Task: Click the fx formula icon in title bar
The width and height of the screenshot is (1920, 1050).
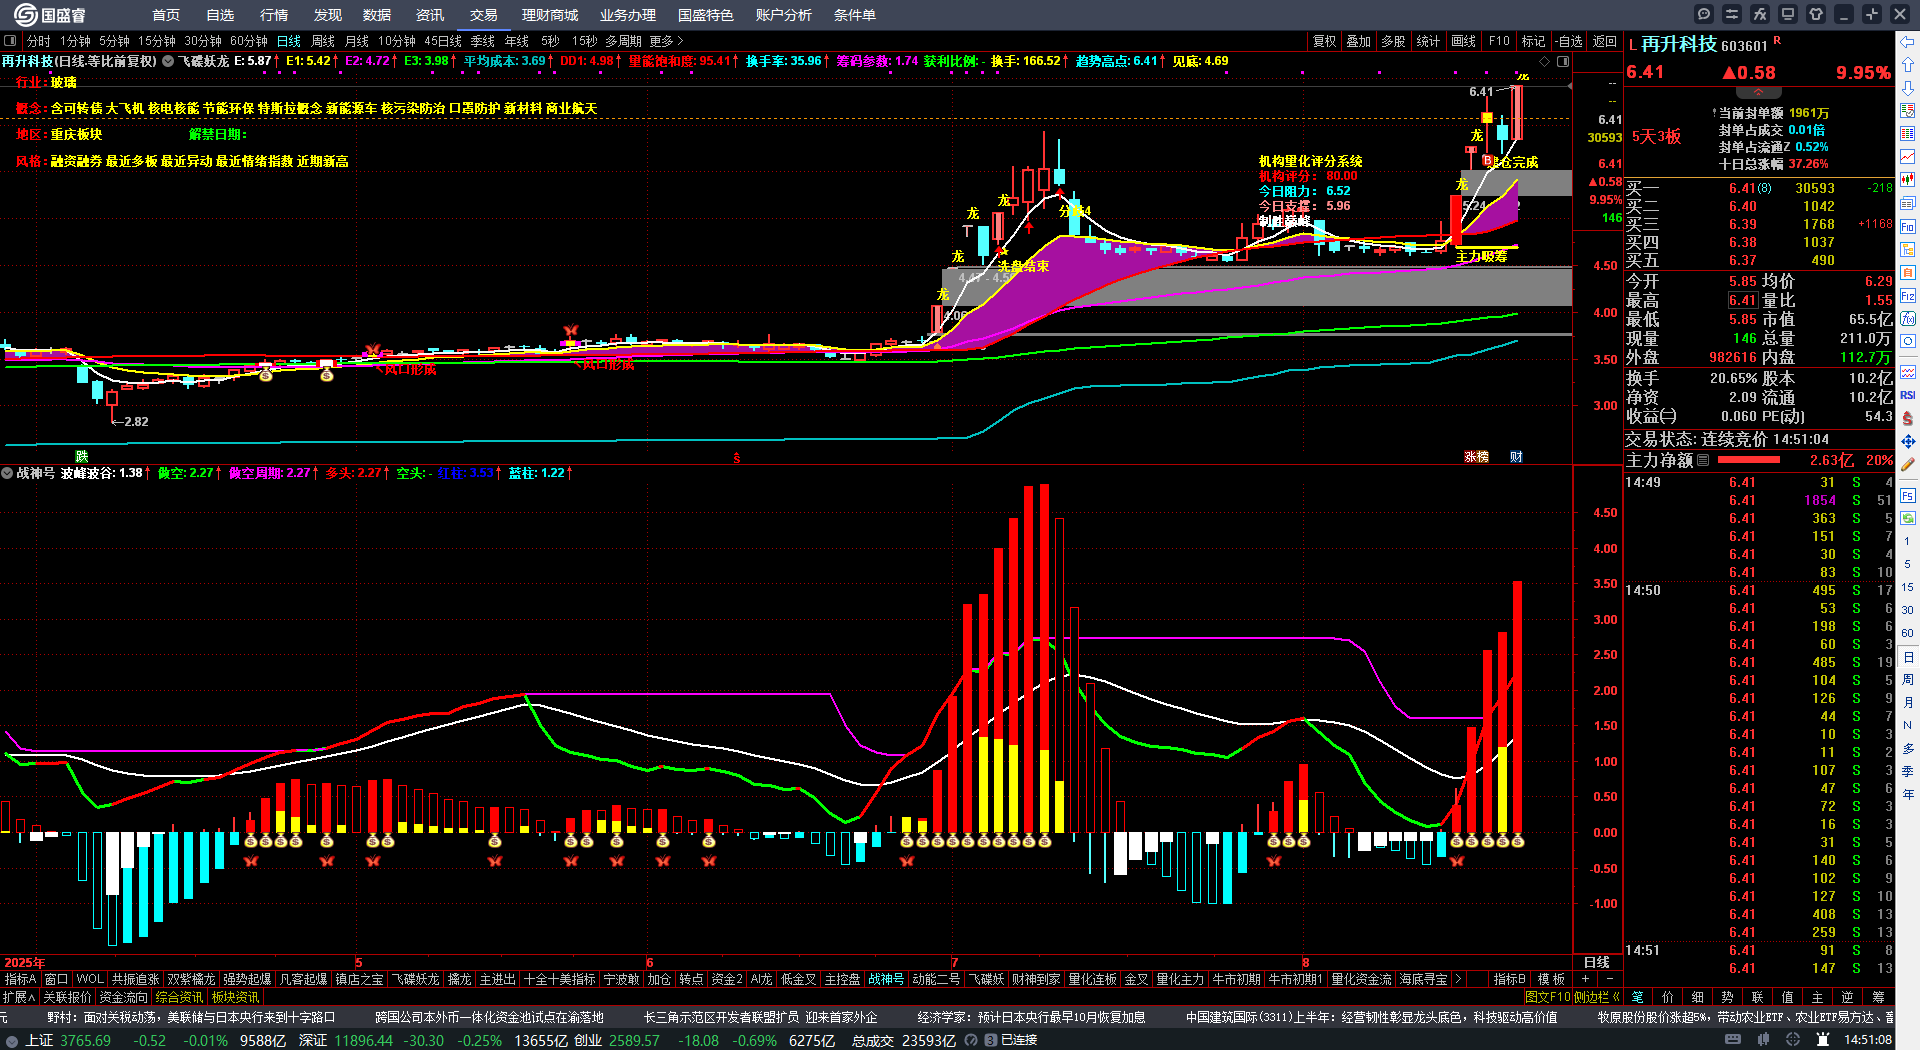Action: pos(1760,14)
